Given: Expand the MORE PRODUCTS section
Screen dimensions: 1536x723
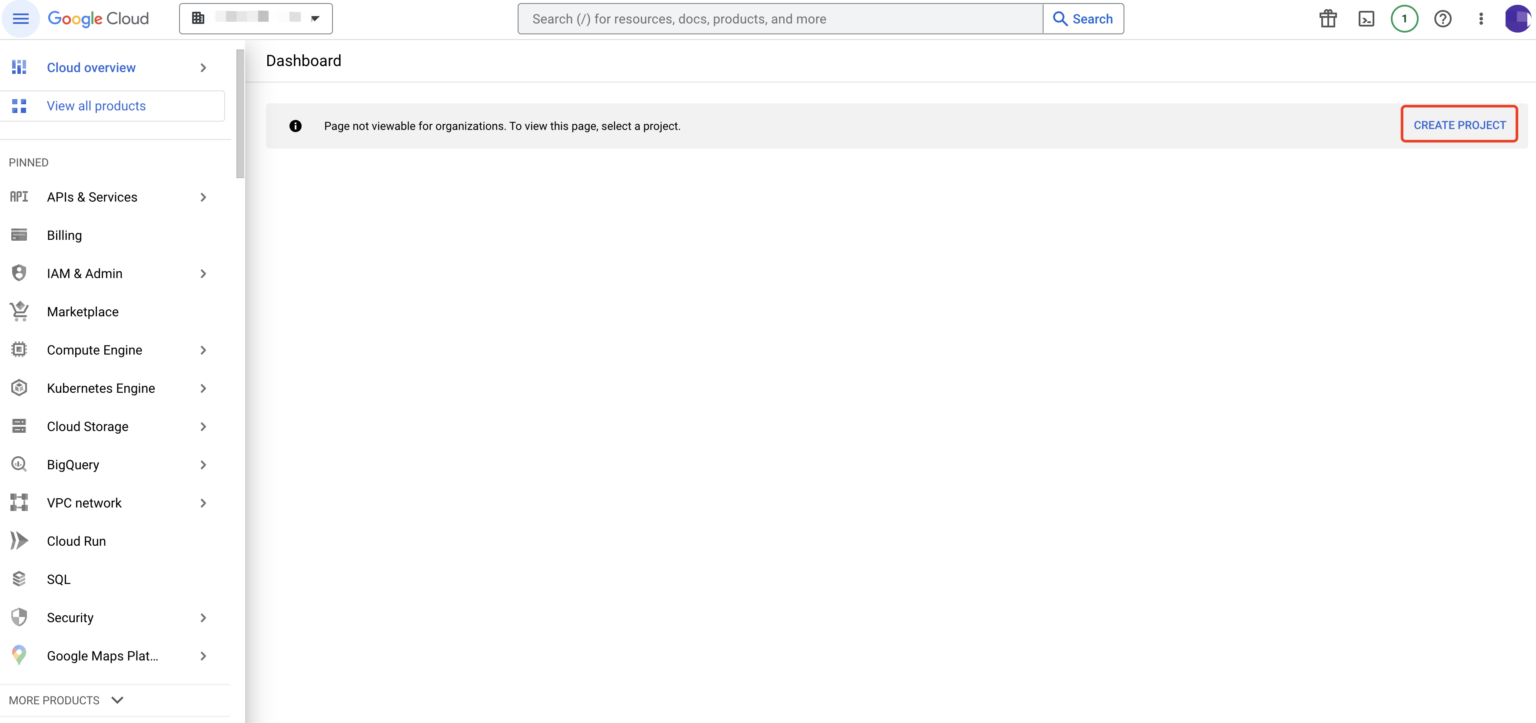Looking at the screenshot, I should tap(66, 700).
